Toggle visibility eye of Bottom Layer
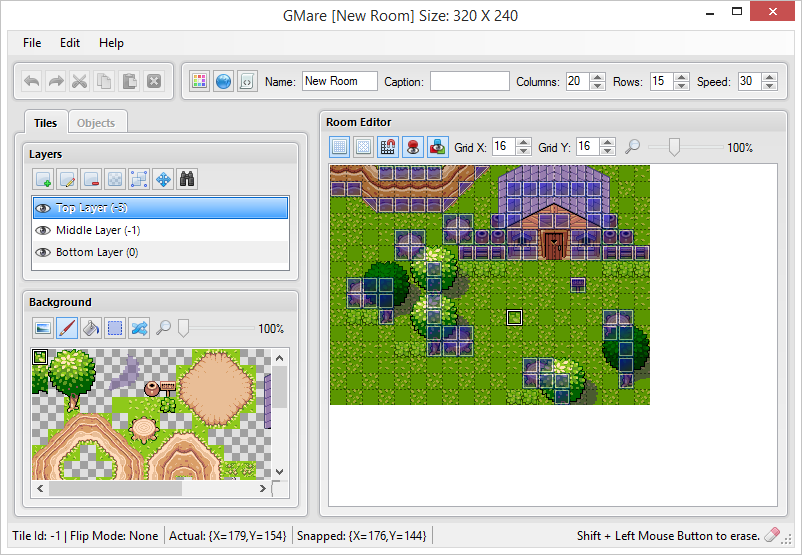Viewport: 802px width, 555px height. (x=43, y=252)
